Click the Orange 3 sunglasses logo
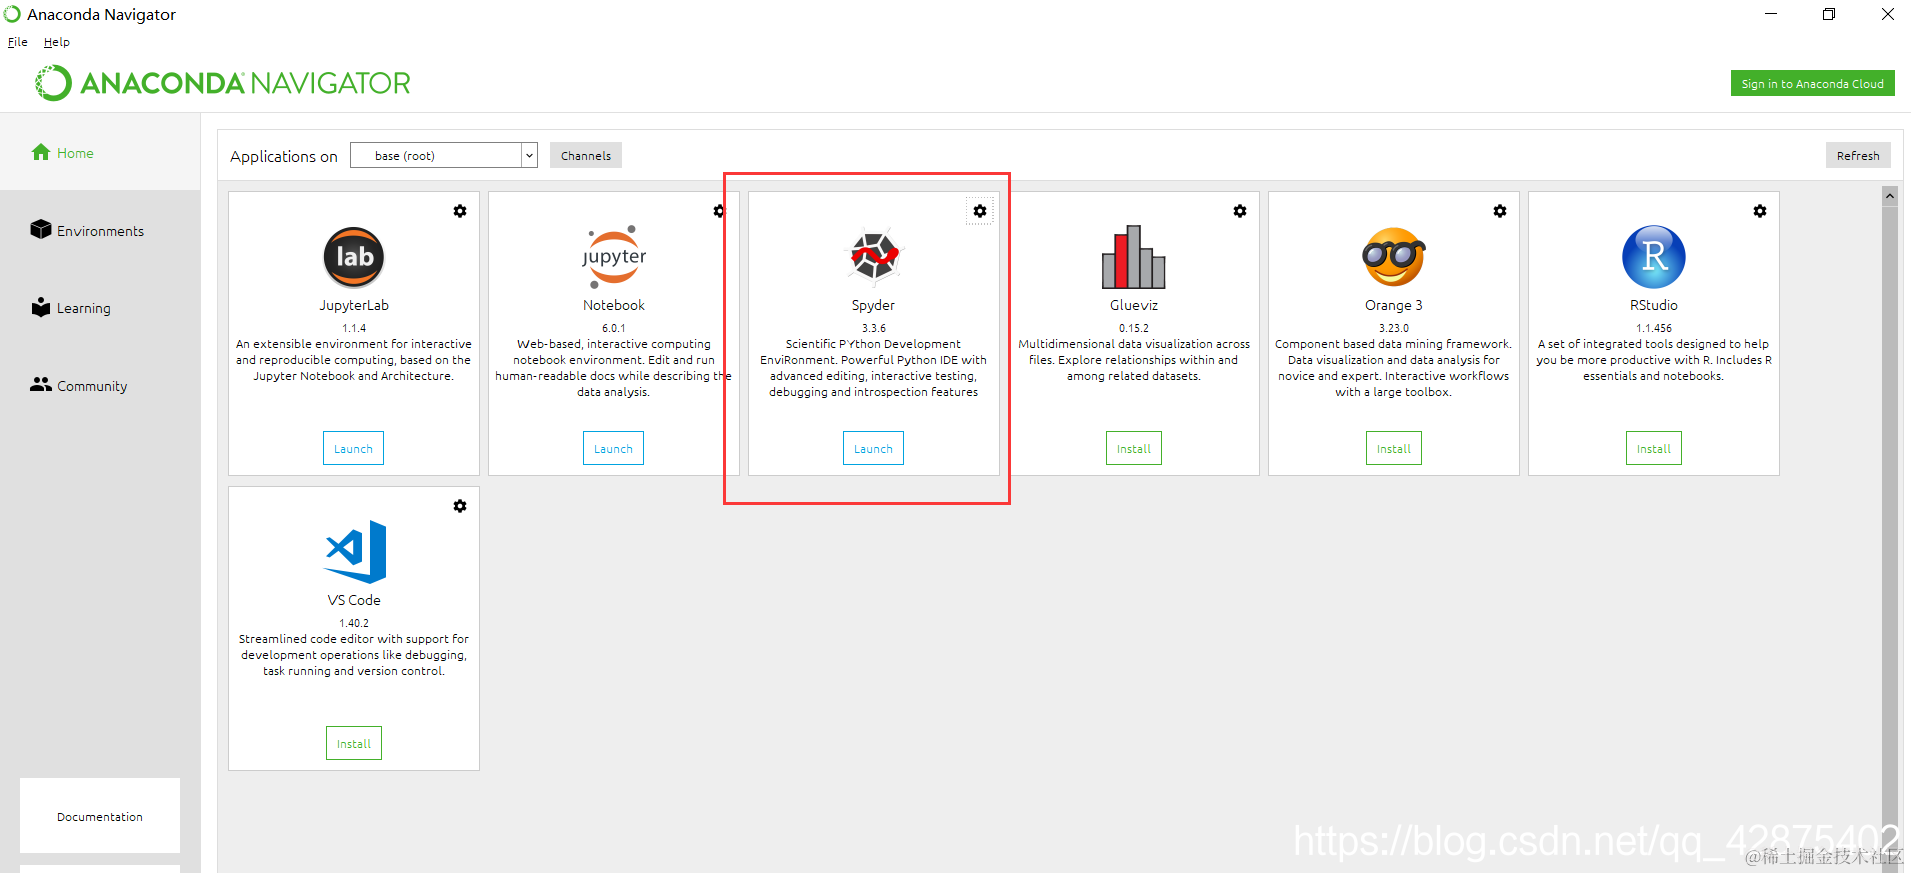Screen dimensions: 1911x873 point(1394,257)
